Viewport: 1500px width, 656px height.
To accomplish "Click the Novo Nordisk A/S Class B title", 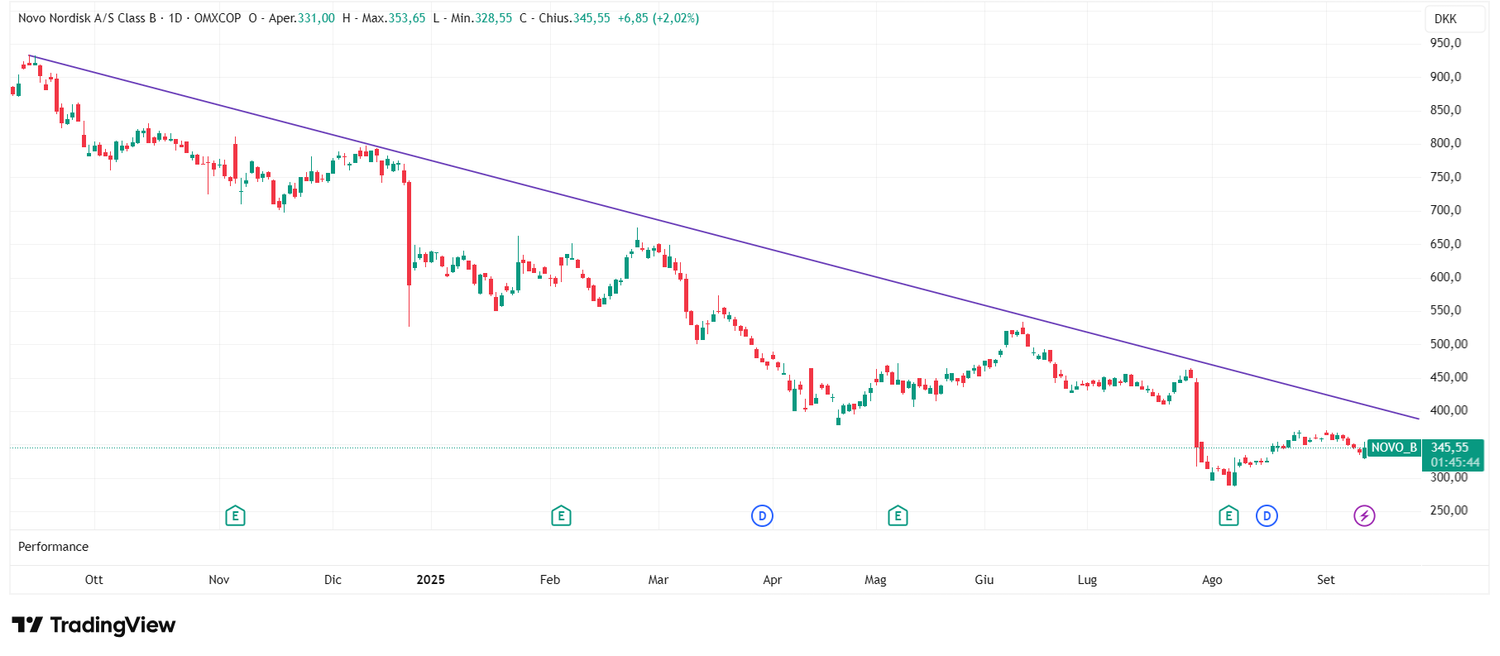I will point(87,19).
